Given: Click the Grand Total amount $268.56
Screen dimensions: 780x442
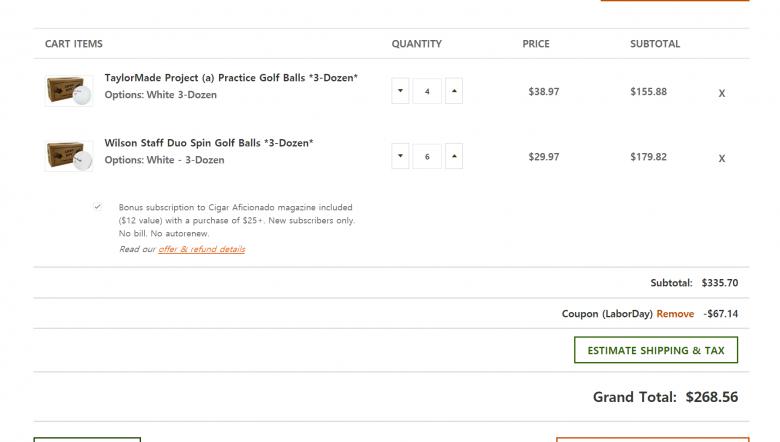Looking at the screenshot, I should coord(711,397).
